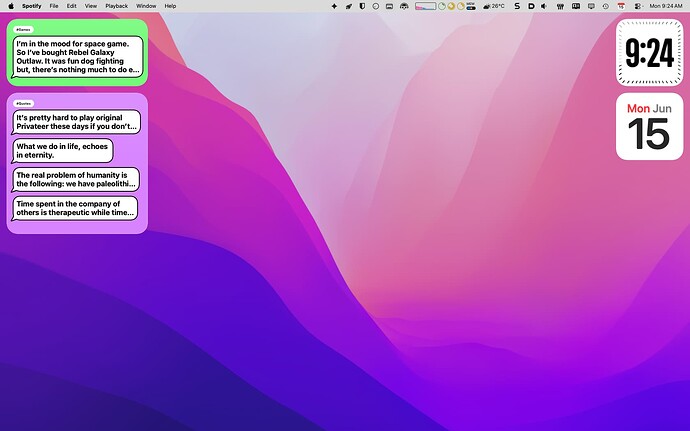Viewport: 690px width, 431px height.
Task: Click the green pie chart menu bar icon
Action: (441, 6)
